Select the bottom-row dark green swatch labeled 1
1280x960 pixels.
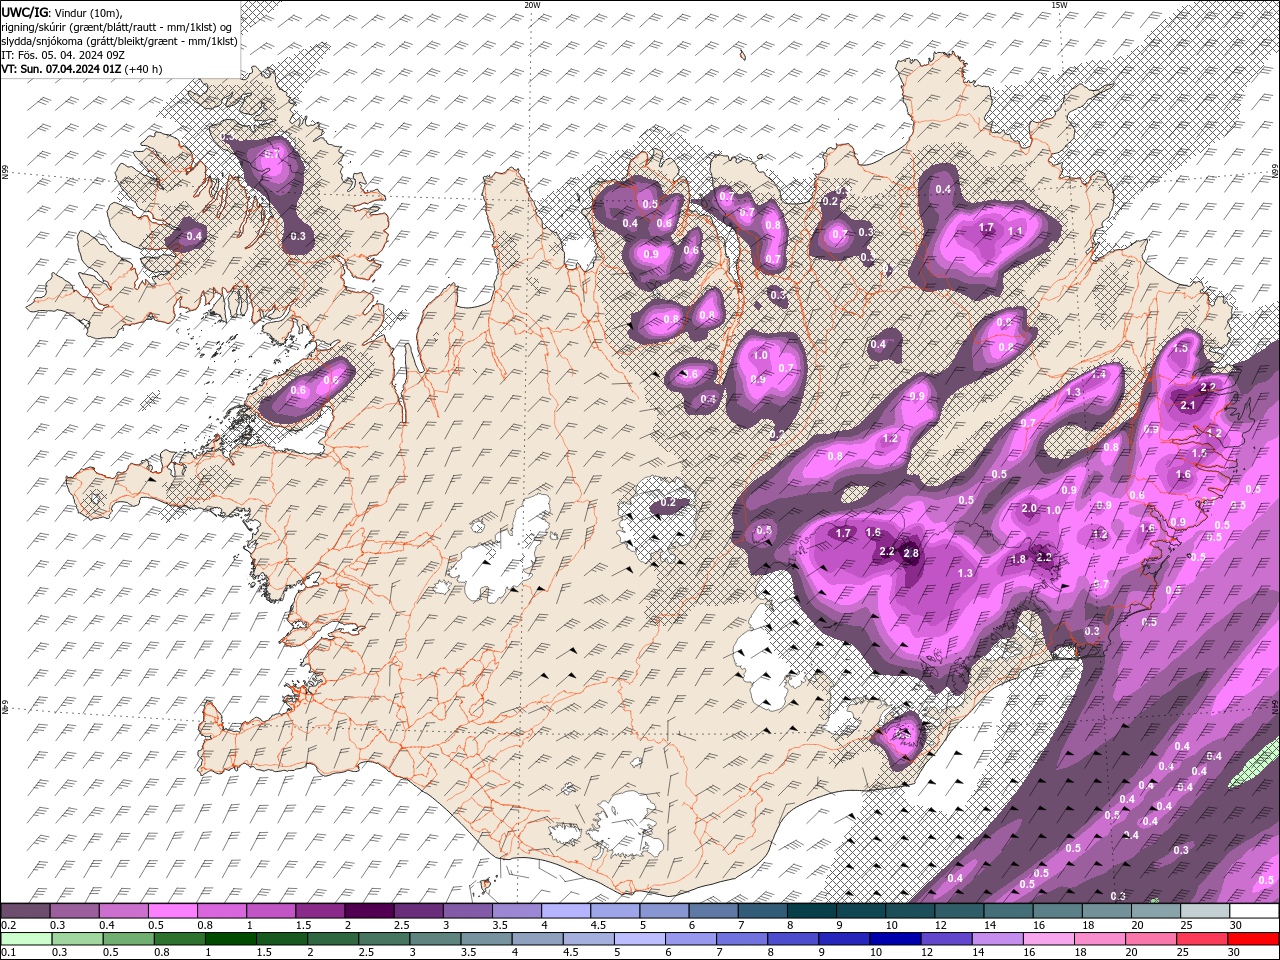click(x=230, y=939)
